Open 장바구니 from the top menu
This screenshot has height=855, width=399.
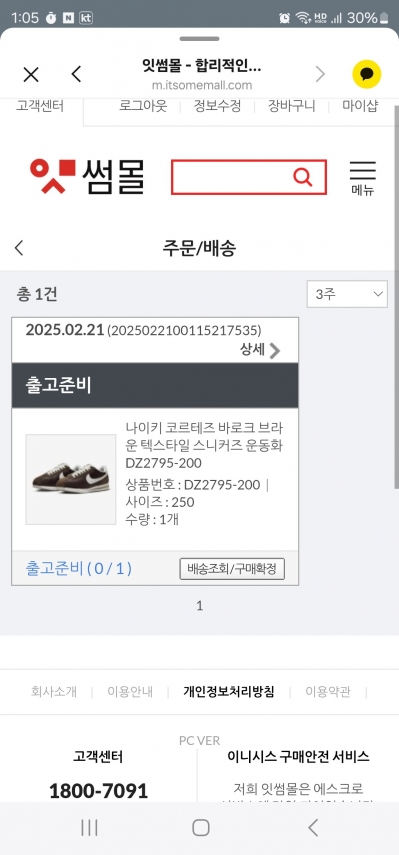point(291,106)
